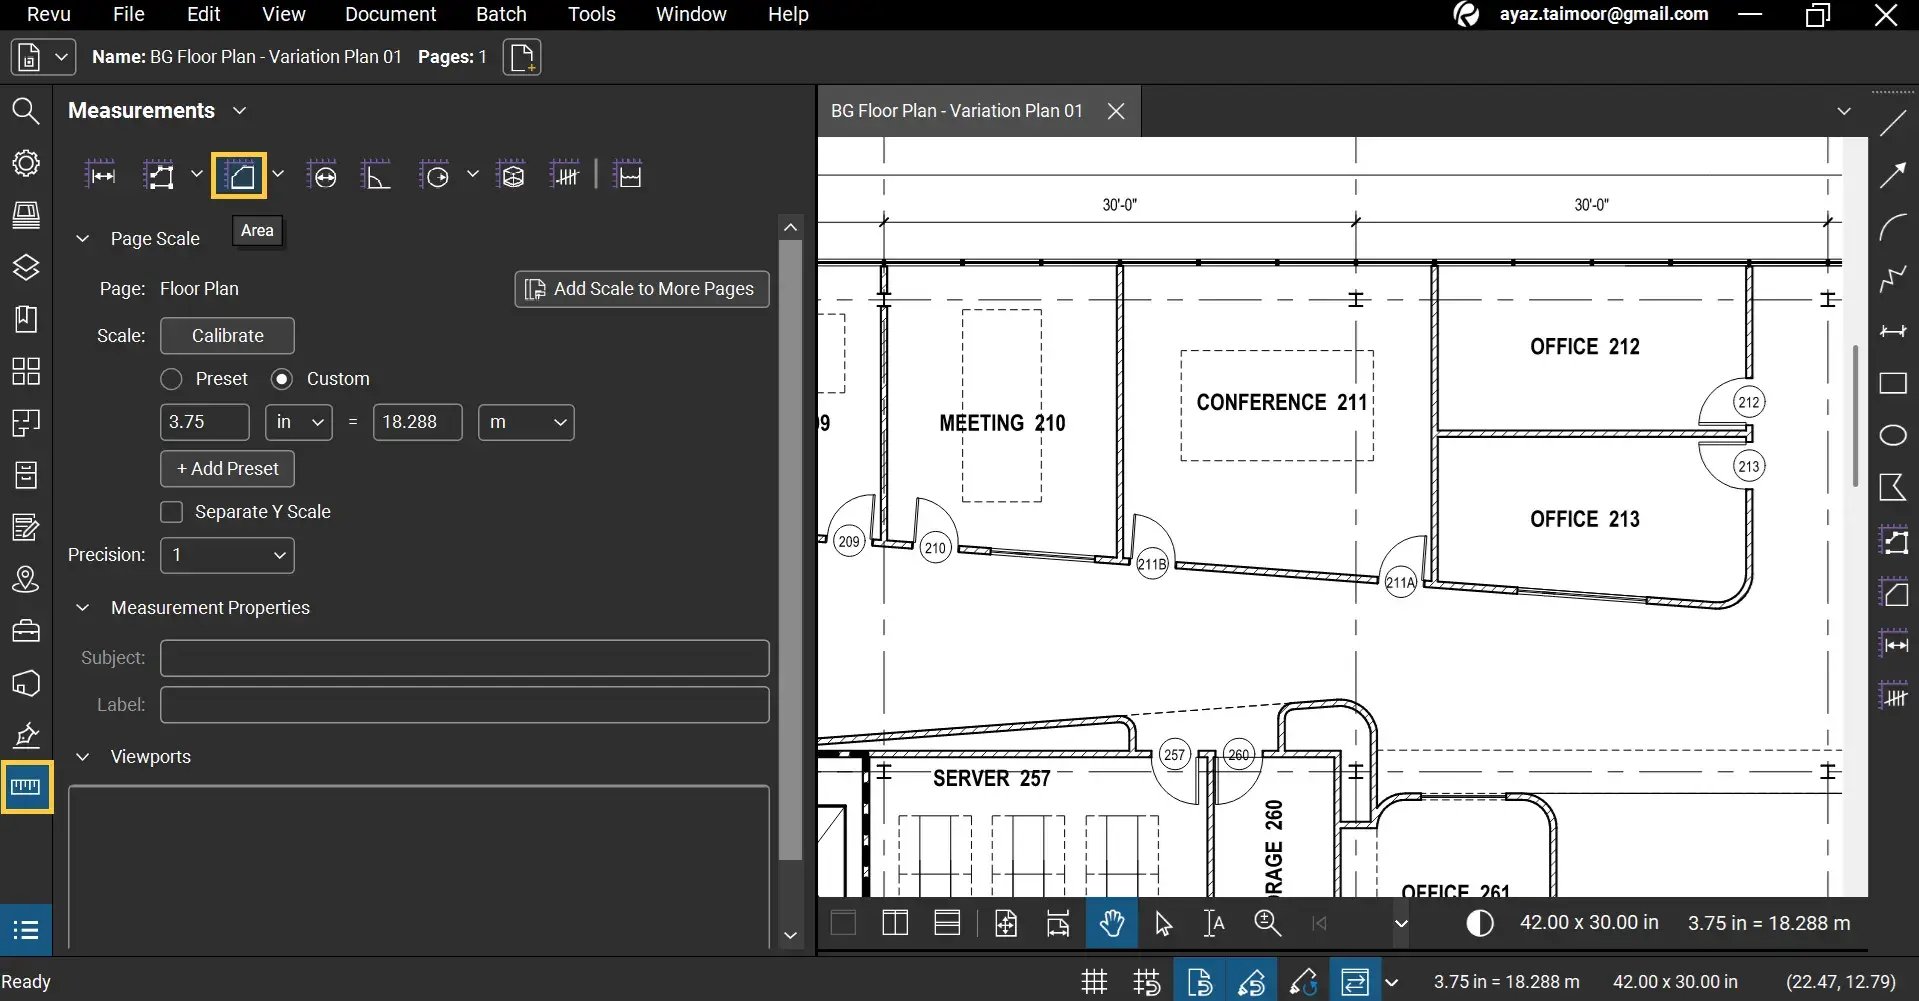1919x1001 pixels.
Task: Open the Edit menu
Action: pos(204,14)
